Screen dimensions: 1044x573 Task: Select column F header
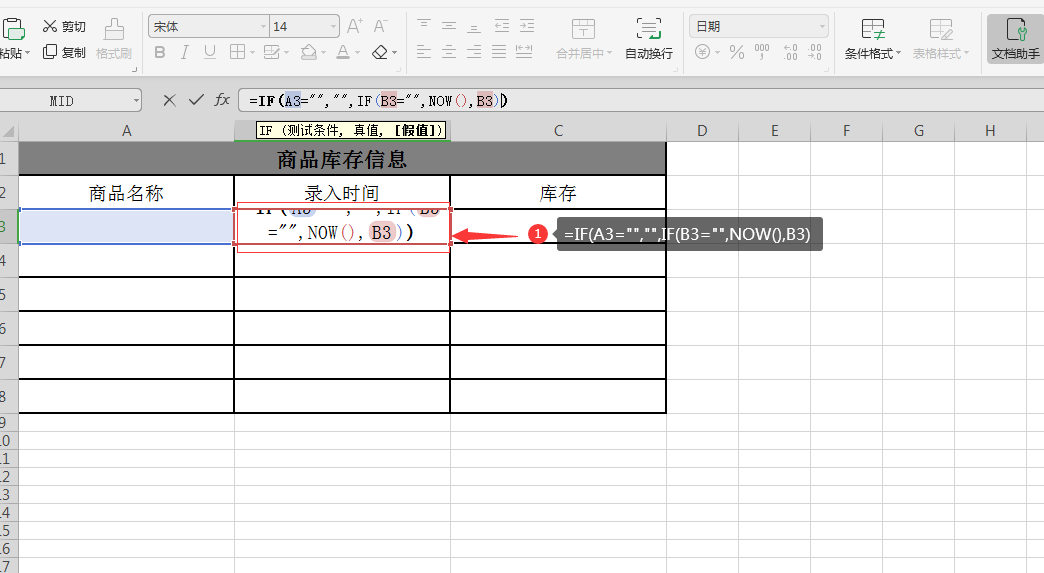[846, 131]
